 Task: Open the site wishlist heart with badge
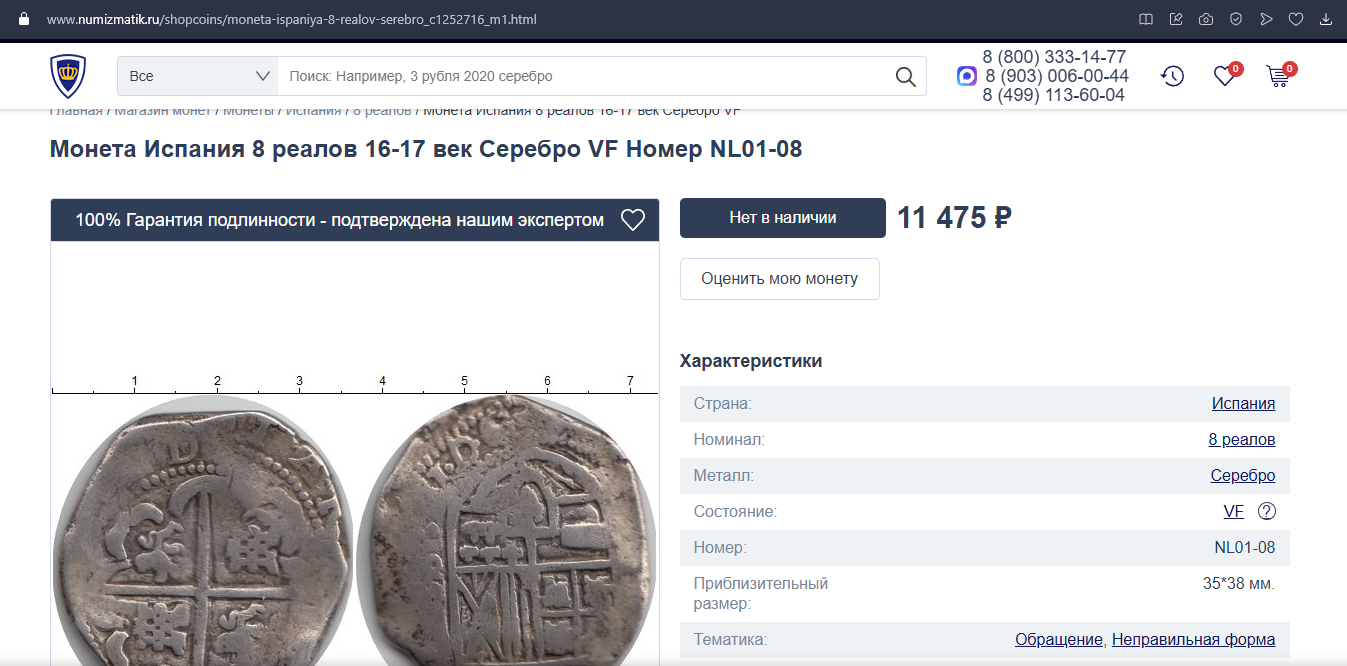(1225, 76)
